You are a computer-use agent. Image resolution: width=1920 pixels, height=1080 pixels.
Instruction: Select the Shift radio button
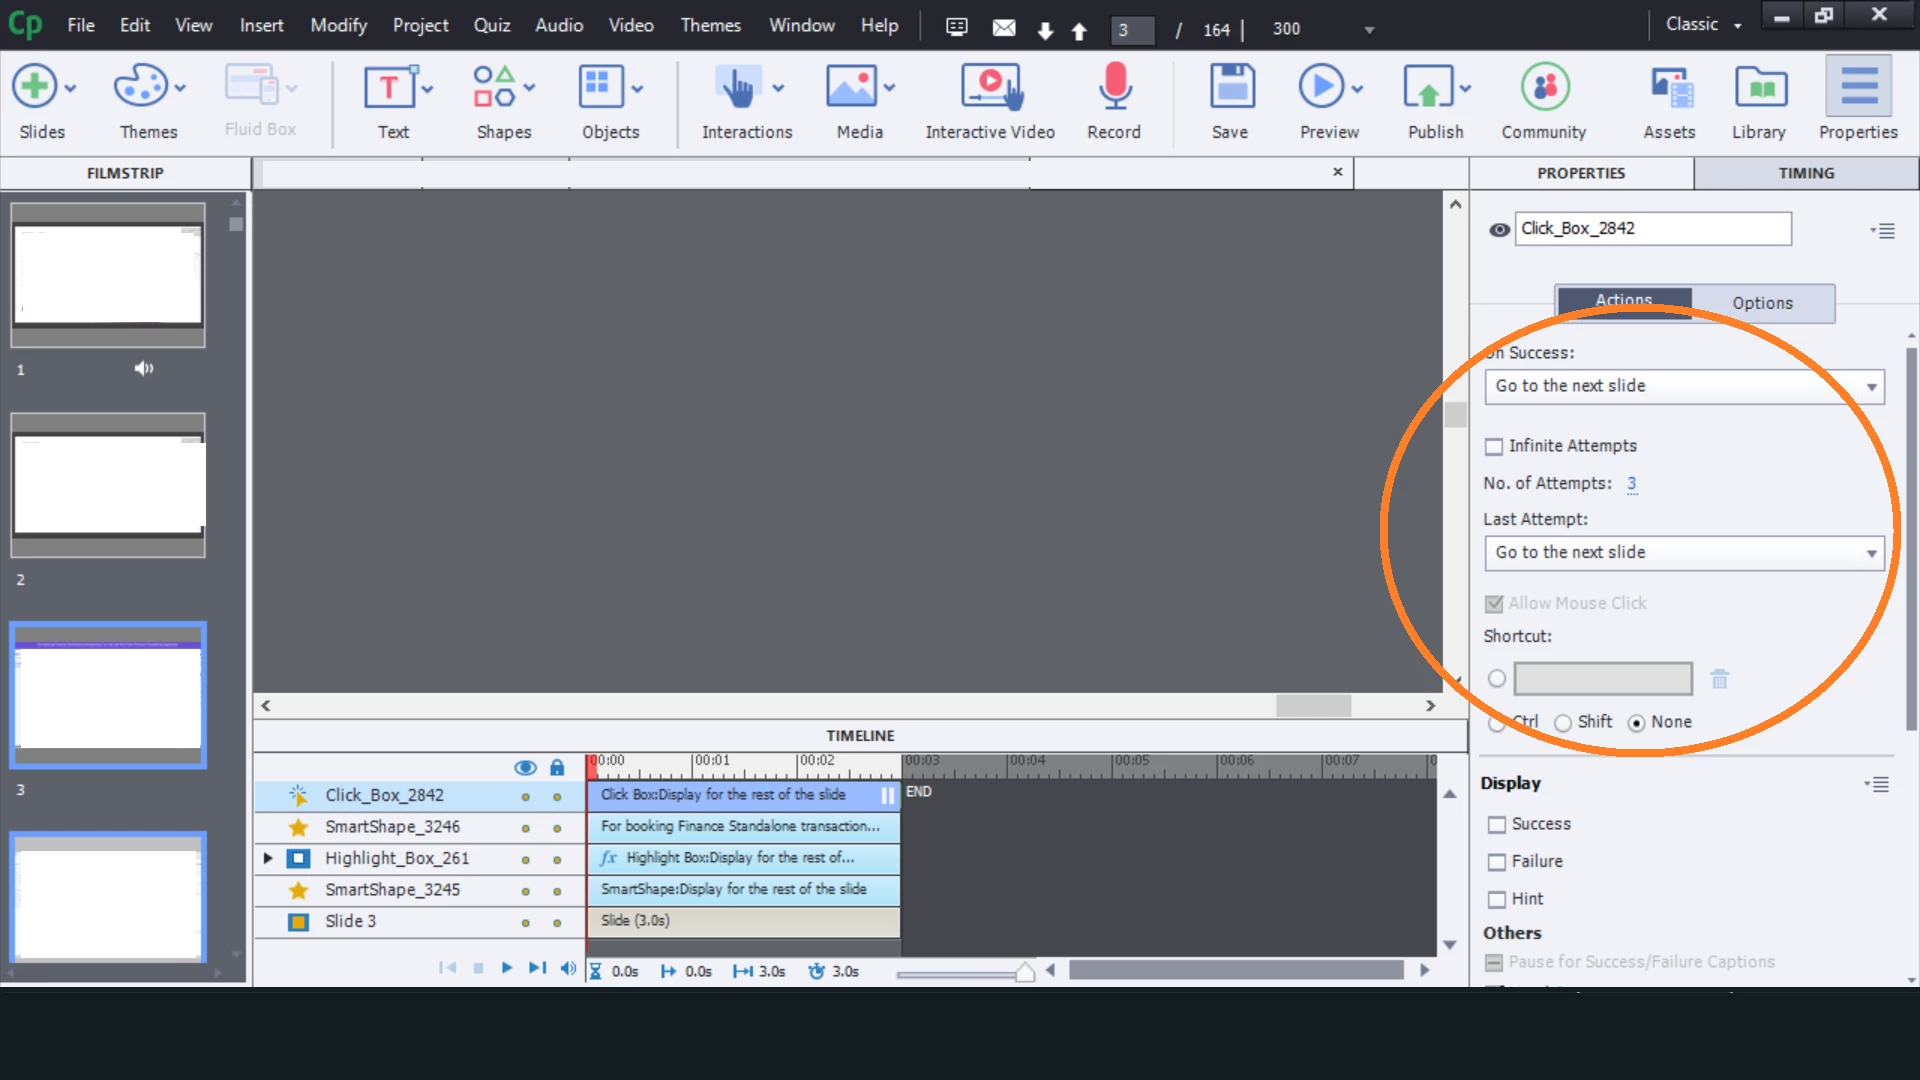(1563, 723)
